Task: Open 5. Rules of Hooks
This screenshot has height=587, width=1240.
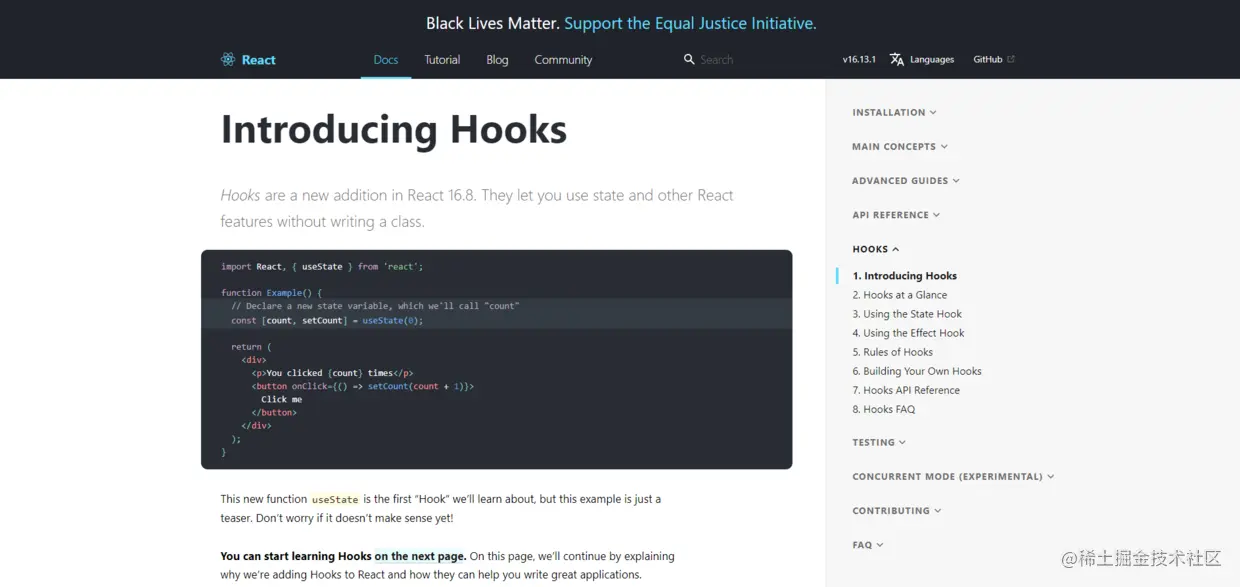Action: tap(892, 352)
